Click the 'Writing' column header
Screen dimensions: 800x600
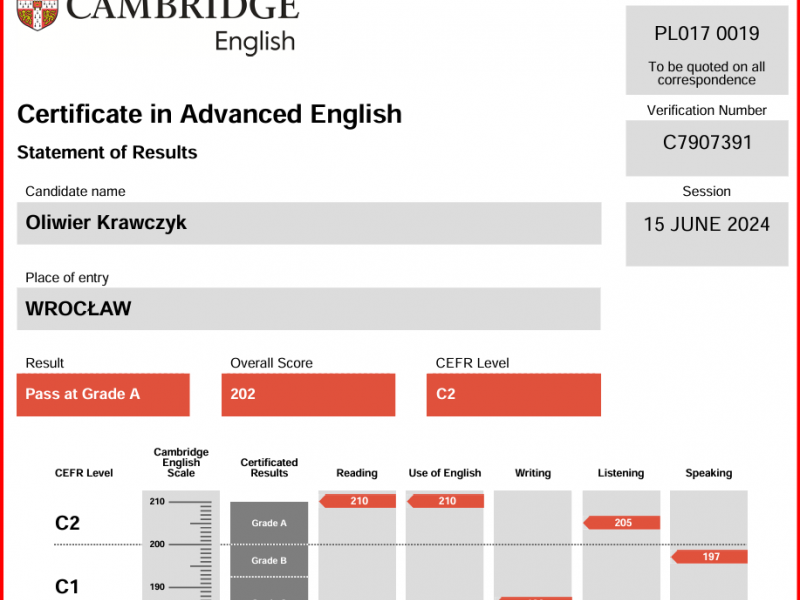(x=533, y=473)
